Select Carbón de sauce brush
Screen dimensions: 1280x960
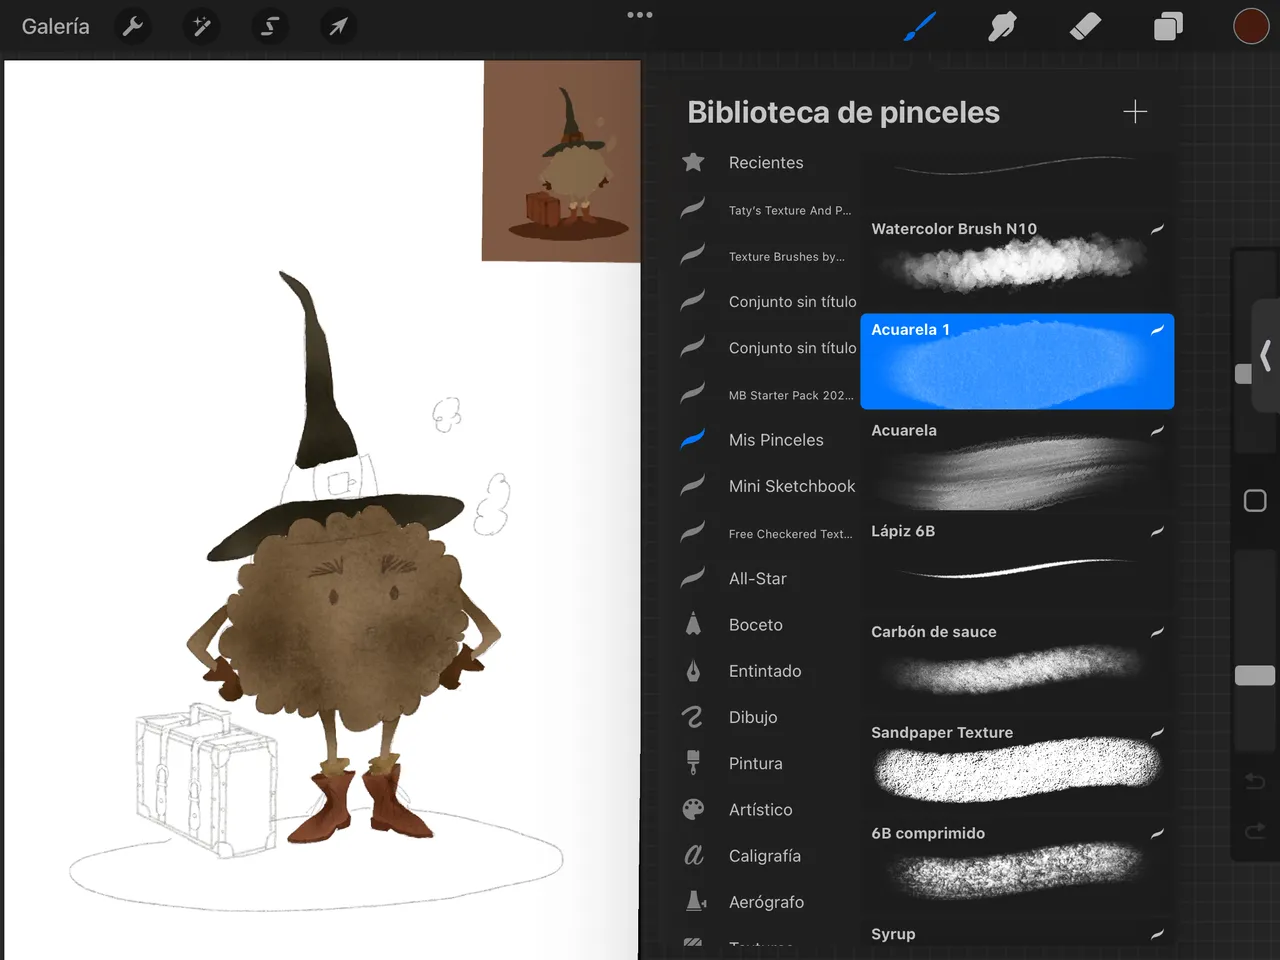(1017, 664)
